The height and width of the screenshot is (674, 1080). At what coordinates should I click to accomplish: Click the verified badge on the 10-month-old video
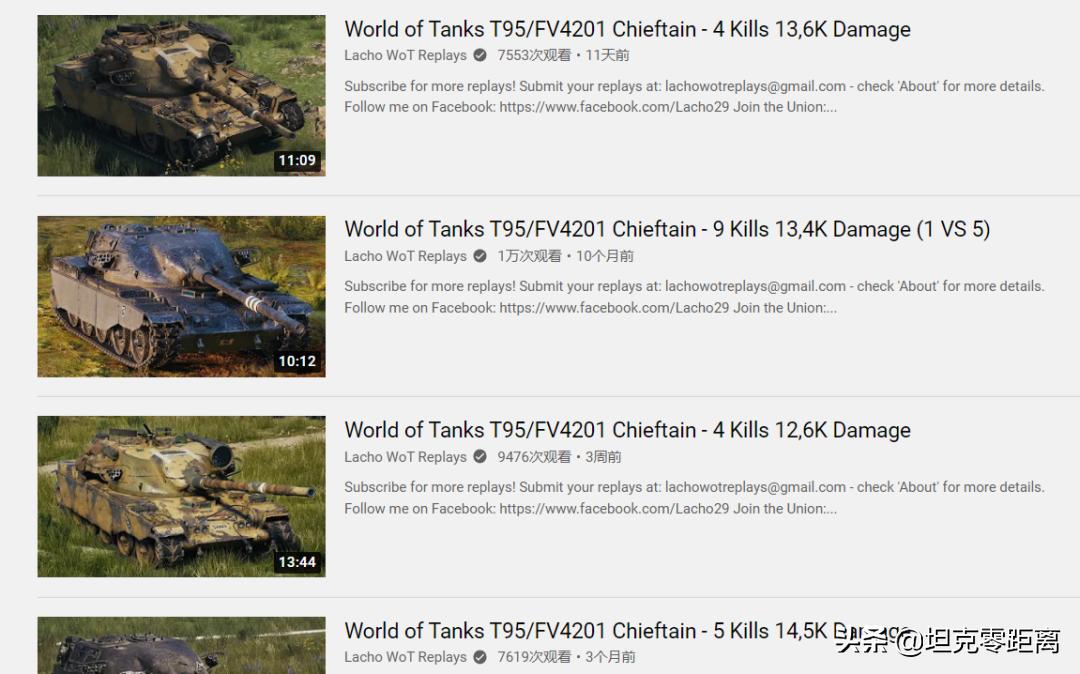pyautogui.click(x=480, y=256)
